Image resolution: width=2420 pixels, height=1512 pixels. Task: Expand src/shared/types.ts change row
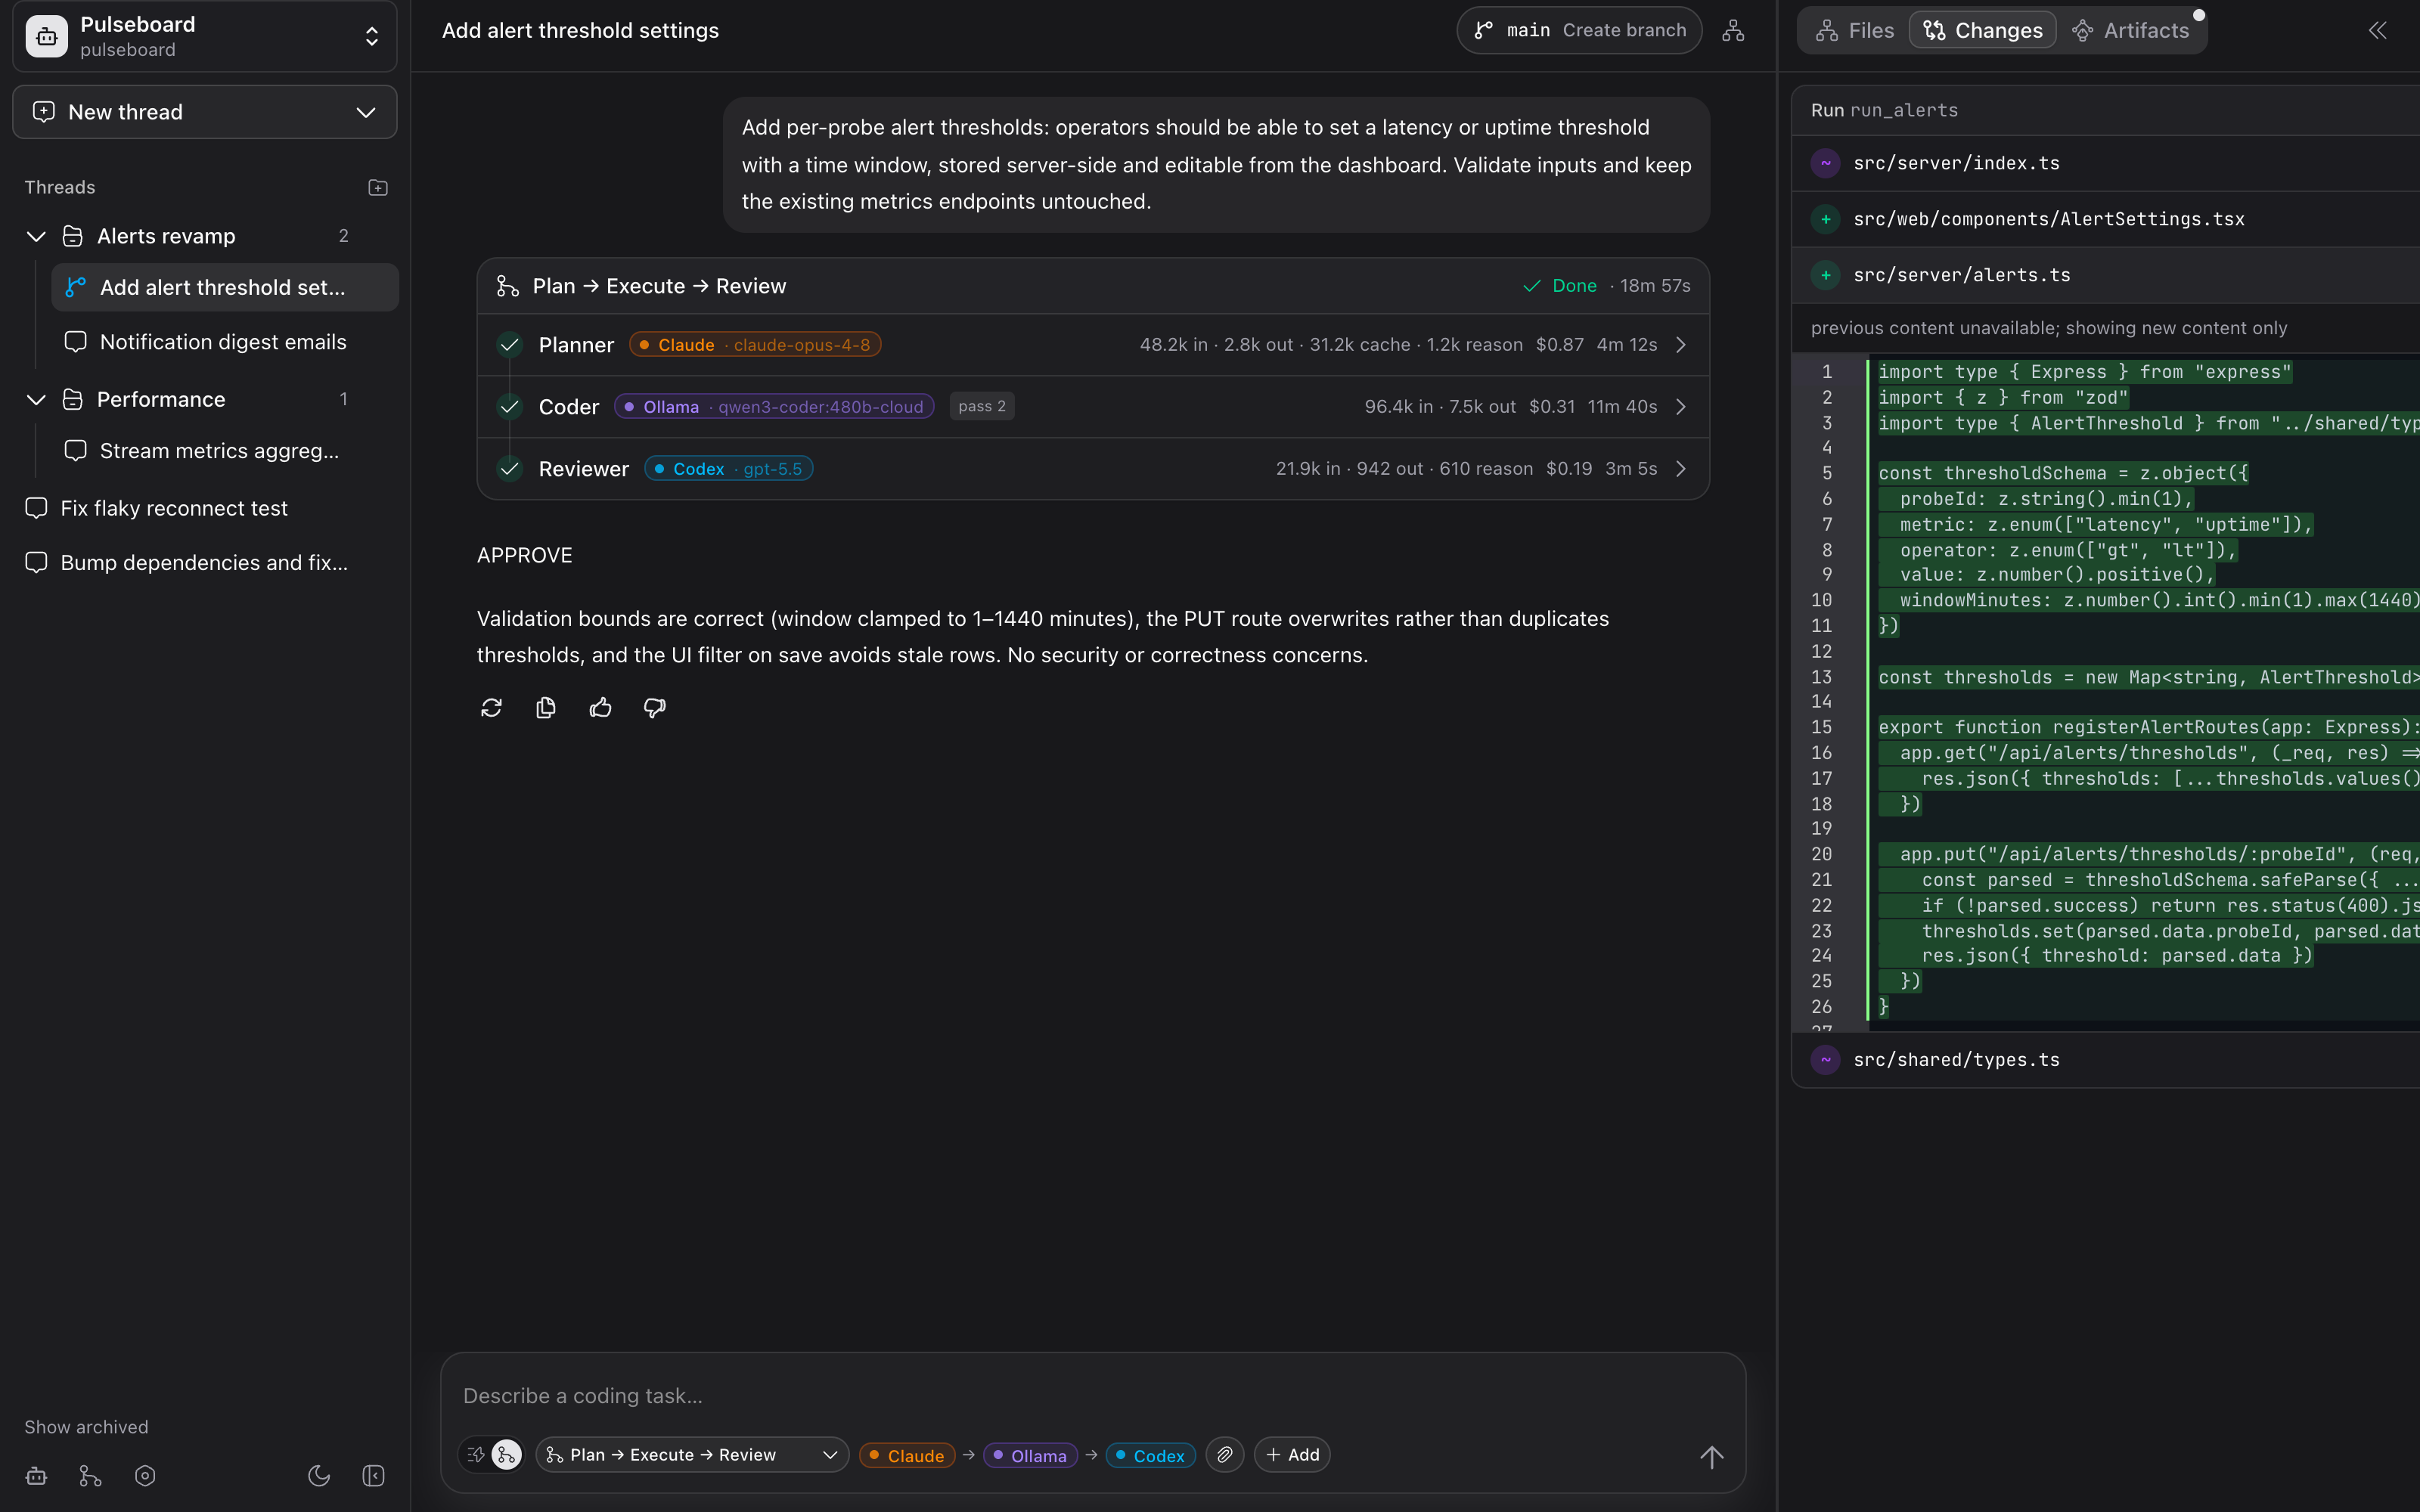(x=2105, y=1060)
